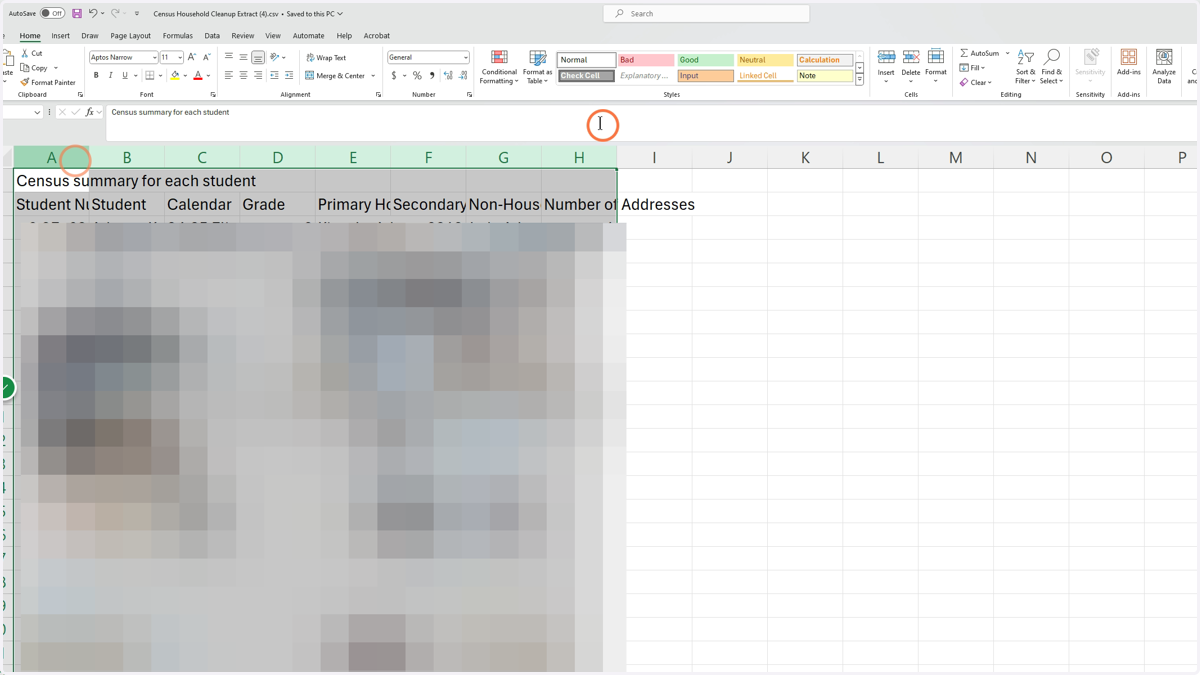Screen dimensions: 1200x675
Task: Open the Name Box dropdown arrow
Action: tap(37, 112)
